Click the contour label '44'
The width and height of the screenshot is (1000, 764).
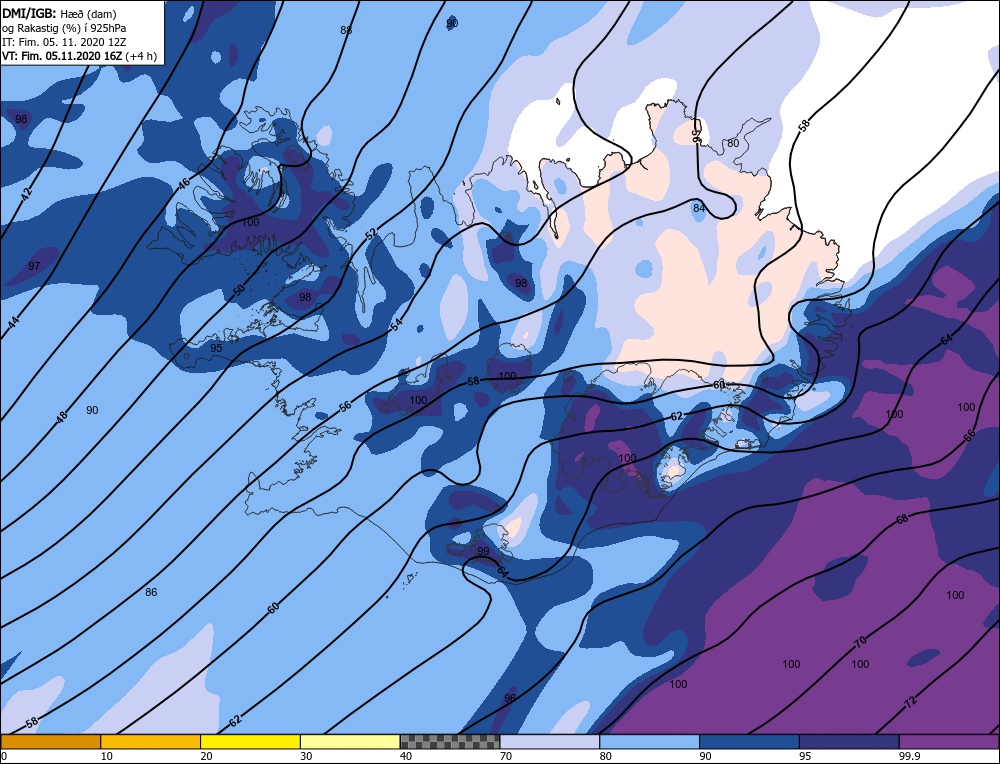point(13,323)
